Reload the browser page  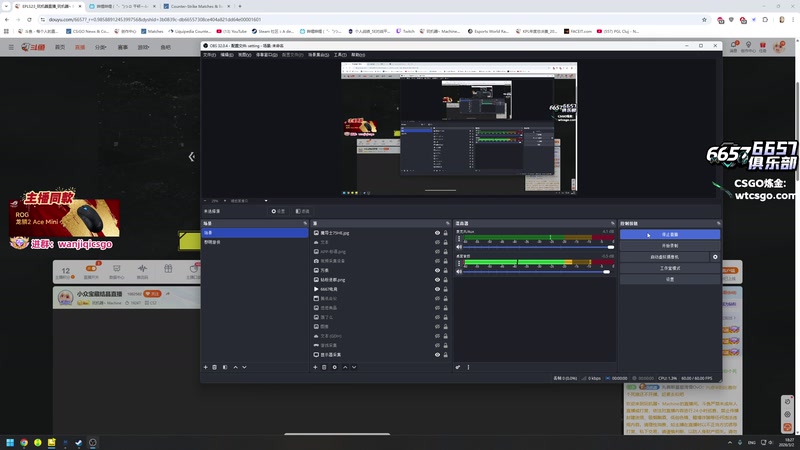pos(29,19)
